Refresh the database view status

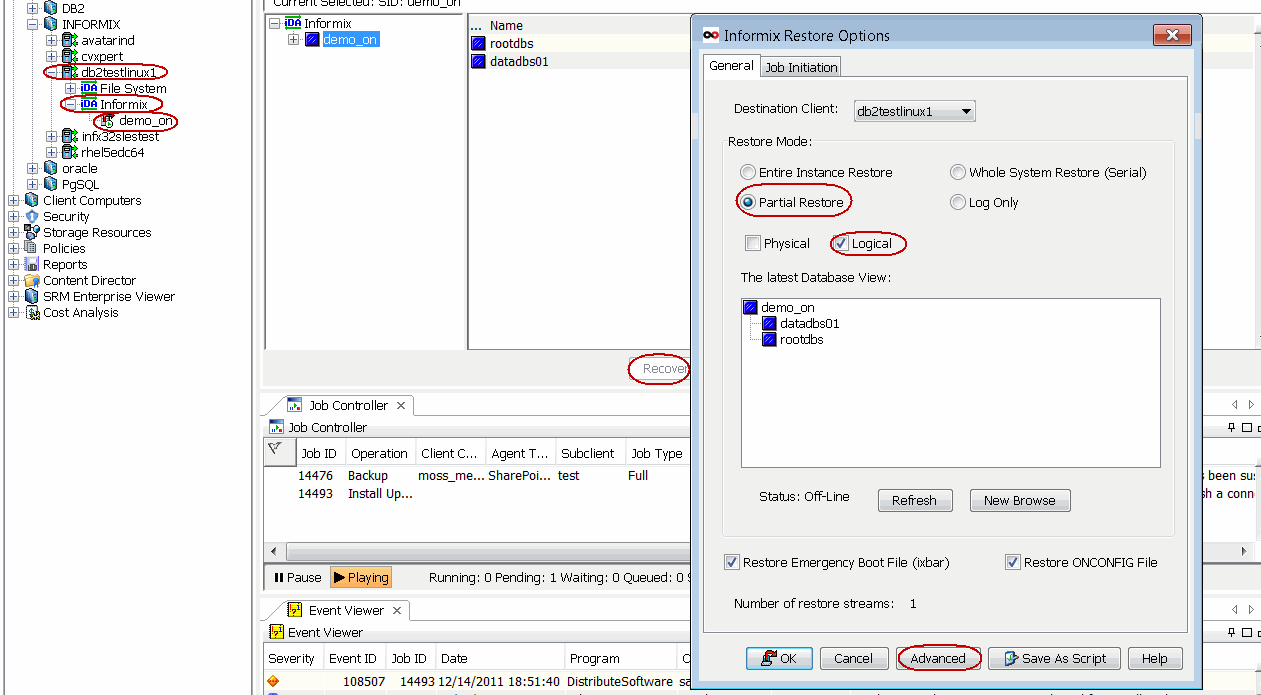(915, 500)
